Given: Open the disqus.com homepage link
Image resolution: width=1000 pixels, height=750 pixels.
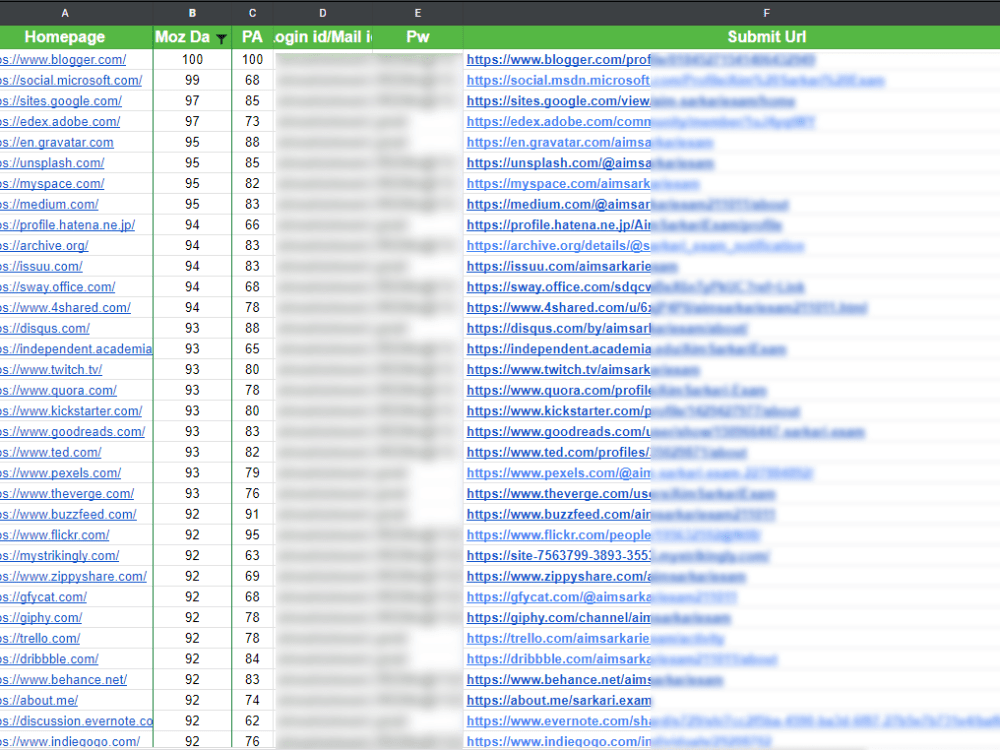Looking at the screenshot, I should [x=45, y=328].
